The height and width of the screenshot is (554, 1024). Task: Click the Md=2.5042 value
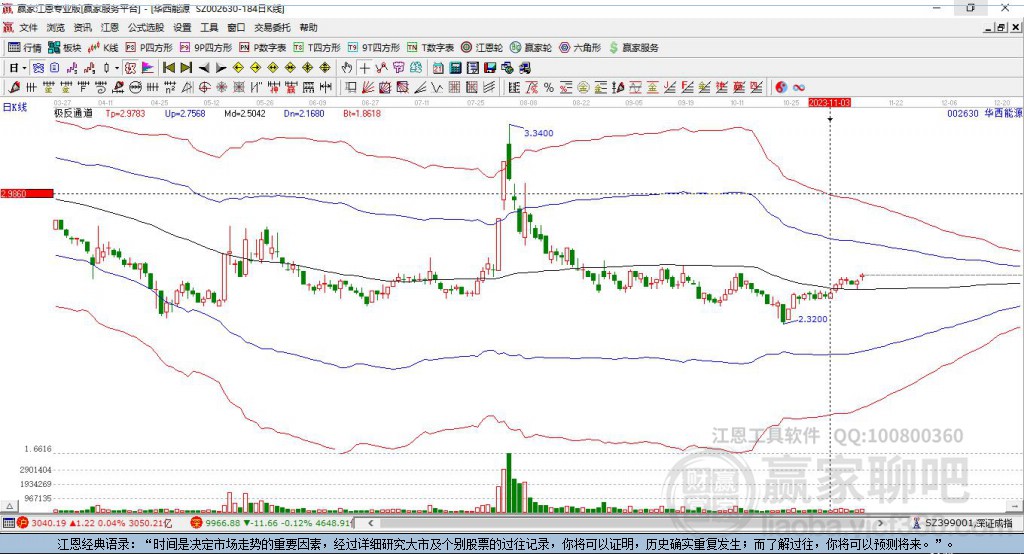click(x=245, y=113)
